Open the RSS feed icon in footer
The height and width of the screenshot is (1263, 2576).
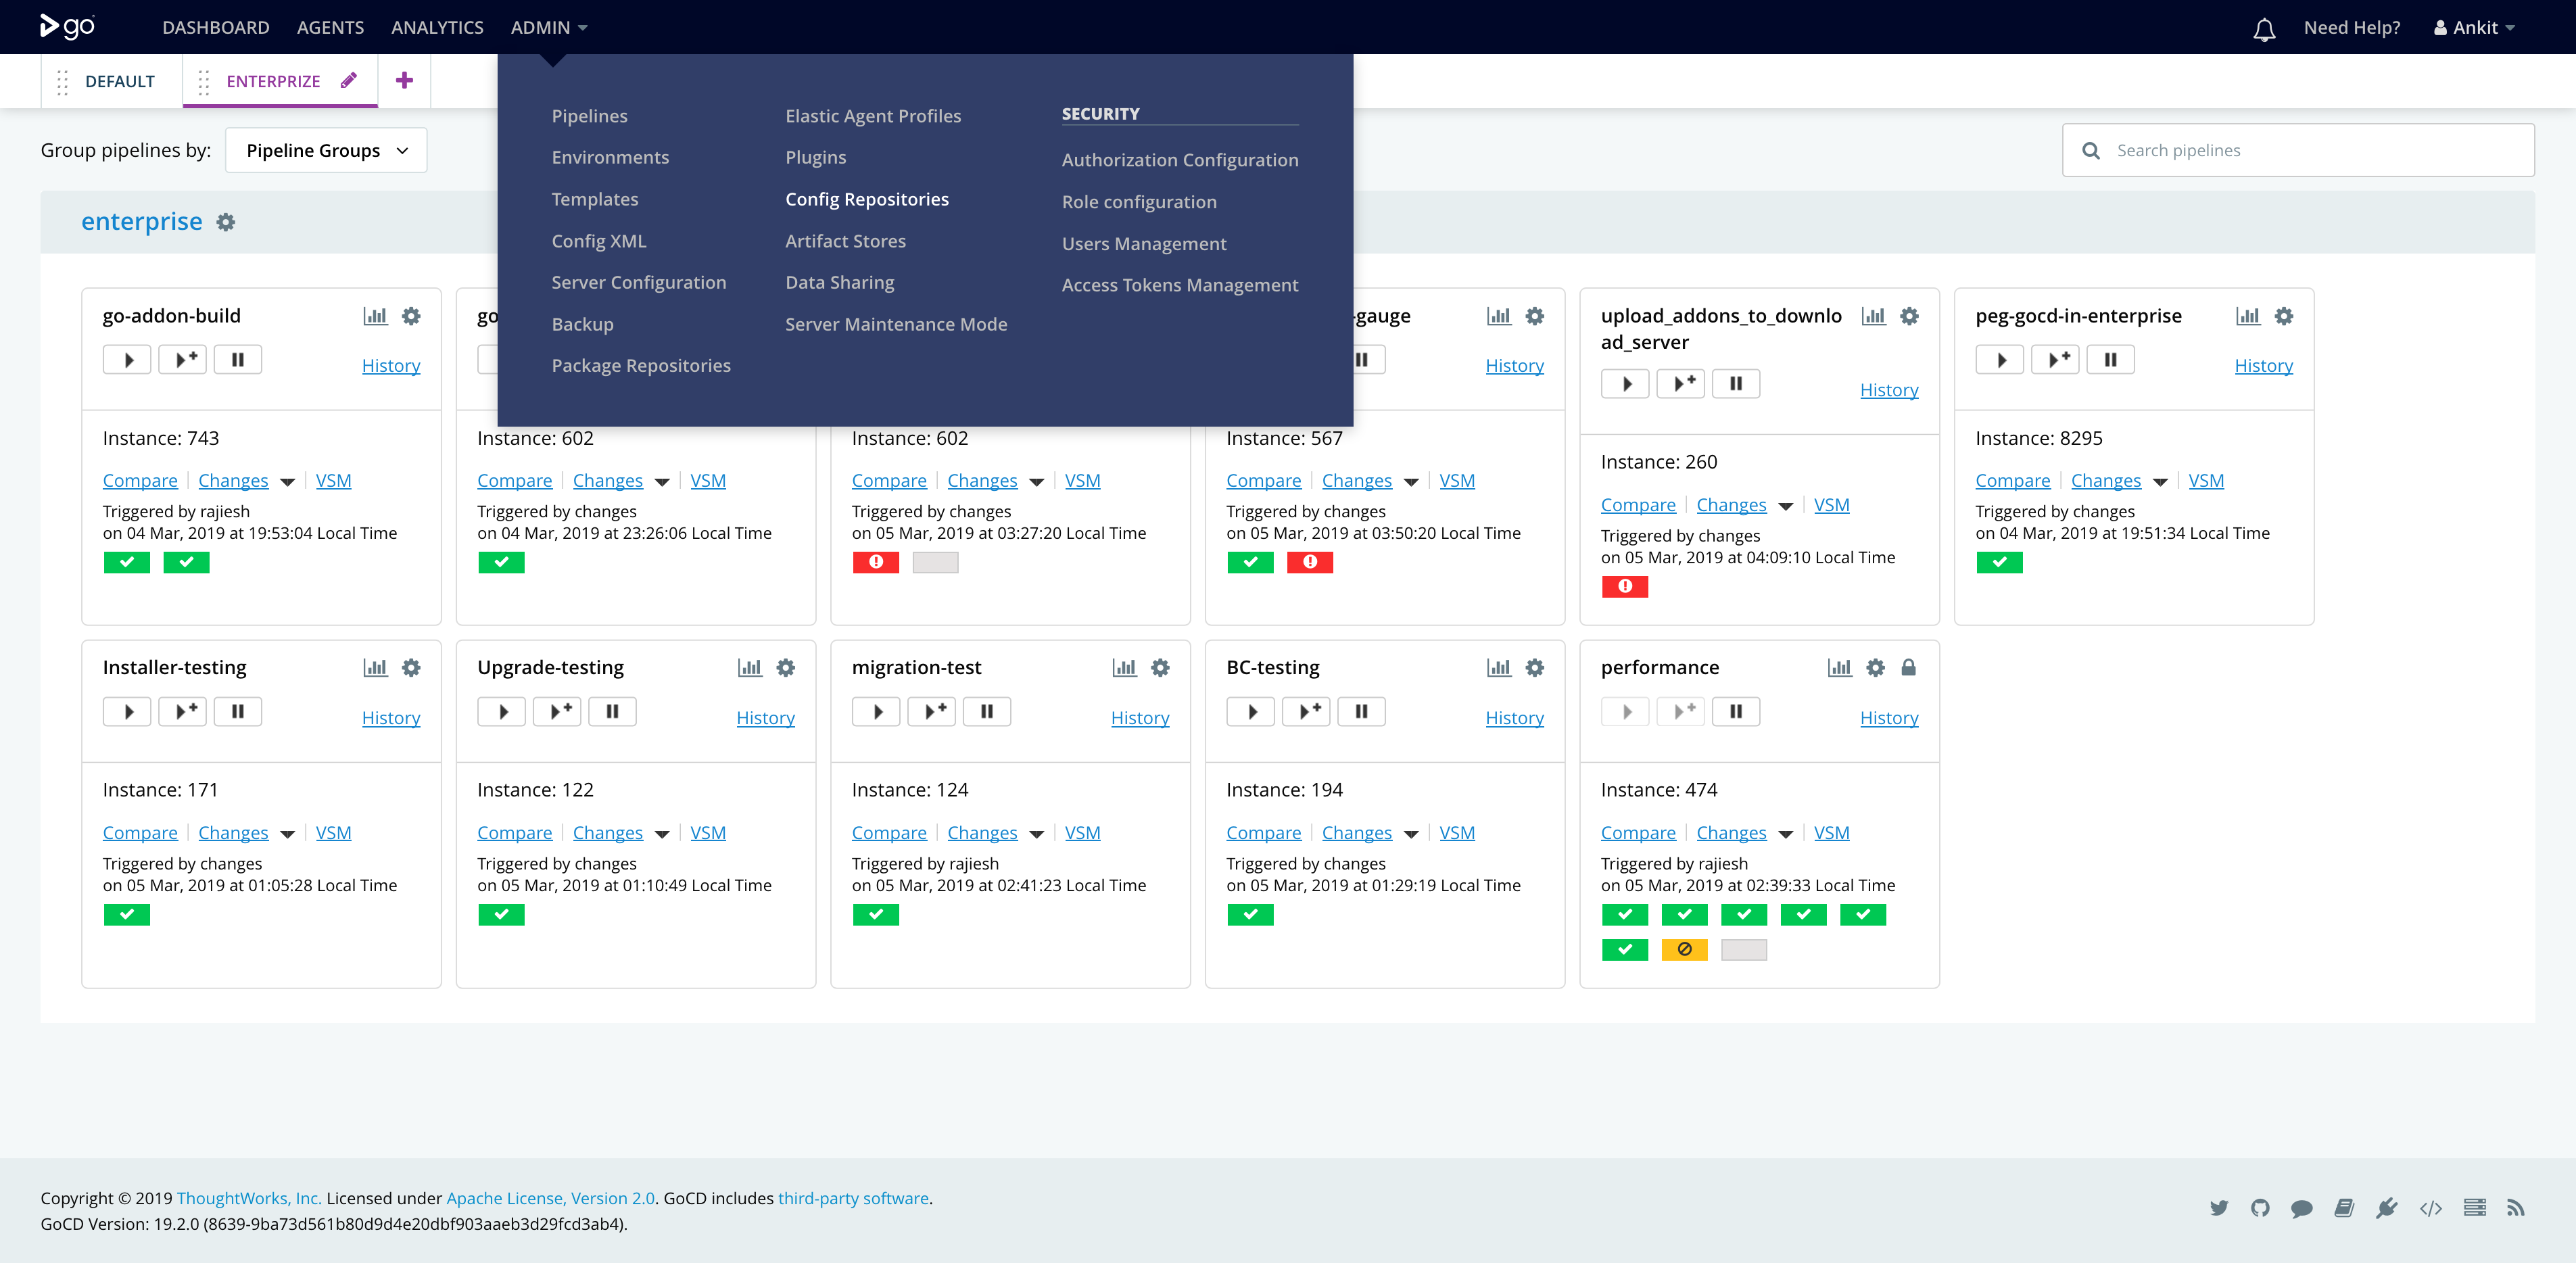click(x=2516, y=1208)
